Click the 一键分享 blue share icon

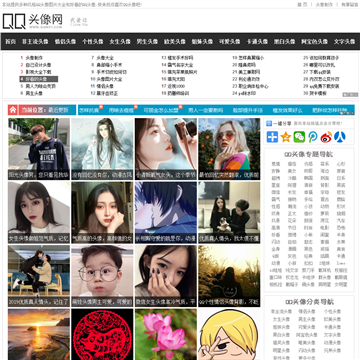269,124
